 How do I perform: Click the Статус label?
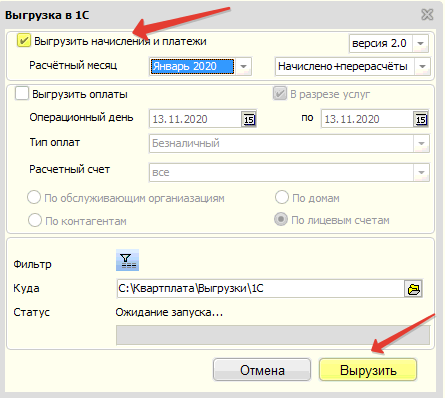point(31,312)
